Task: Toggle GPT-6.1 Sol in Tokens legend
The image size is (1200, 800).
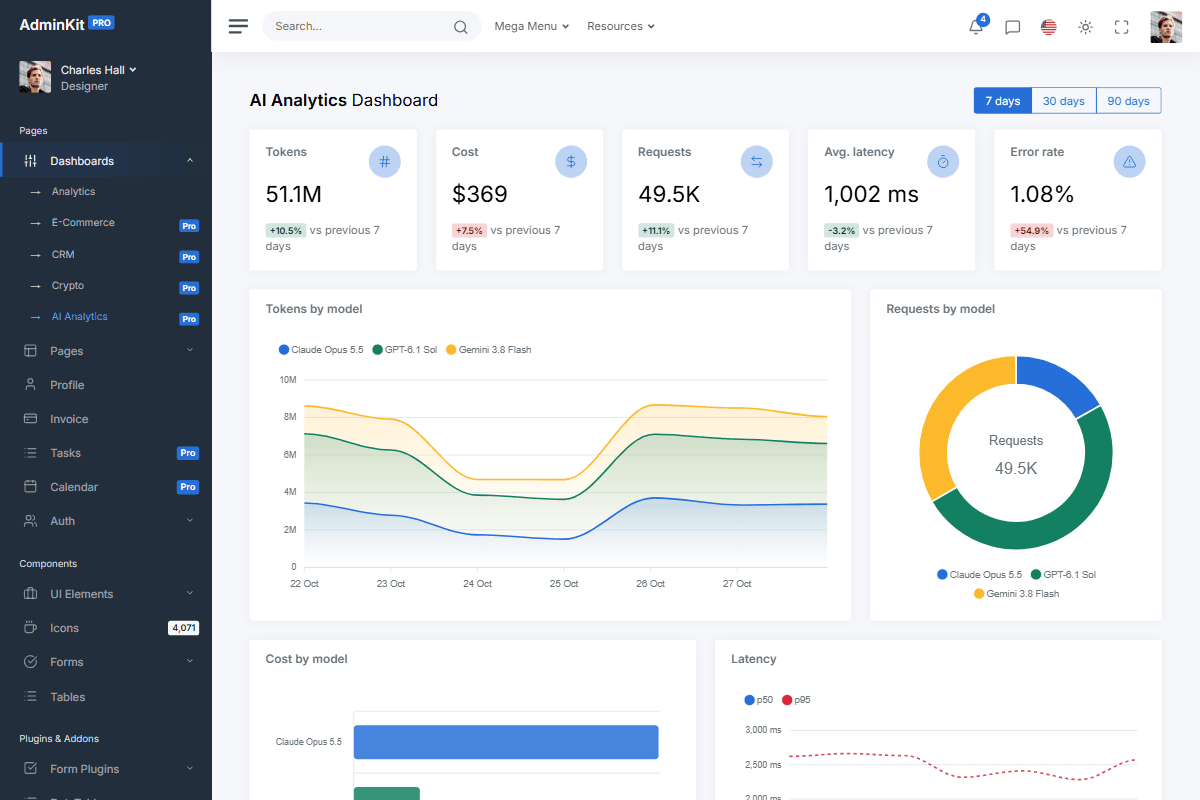Action: pos(405,350)
